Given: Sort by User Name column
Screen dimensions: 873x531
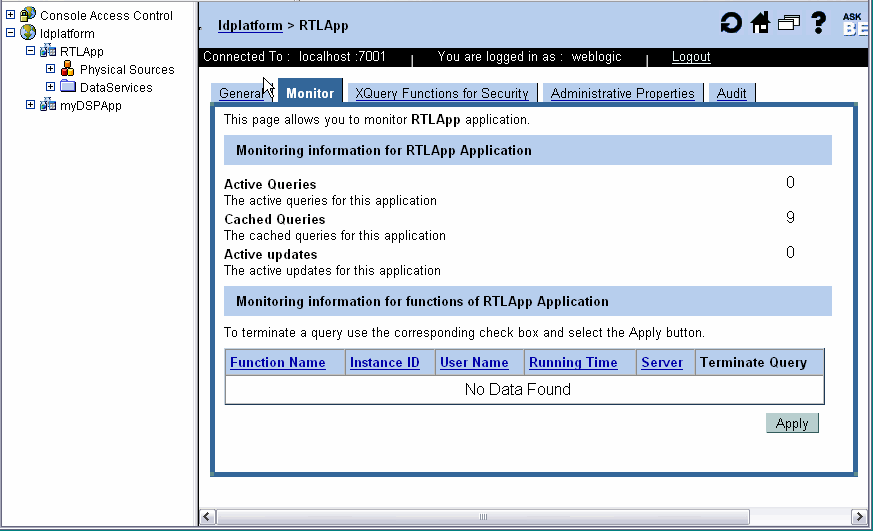Looking at the screenshot, I should coord(474,362).
